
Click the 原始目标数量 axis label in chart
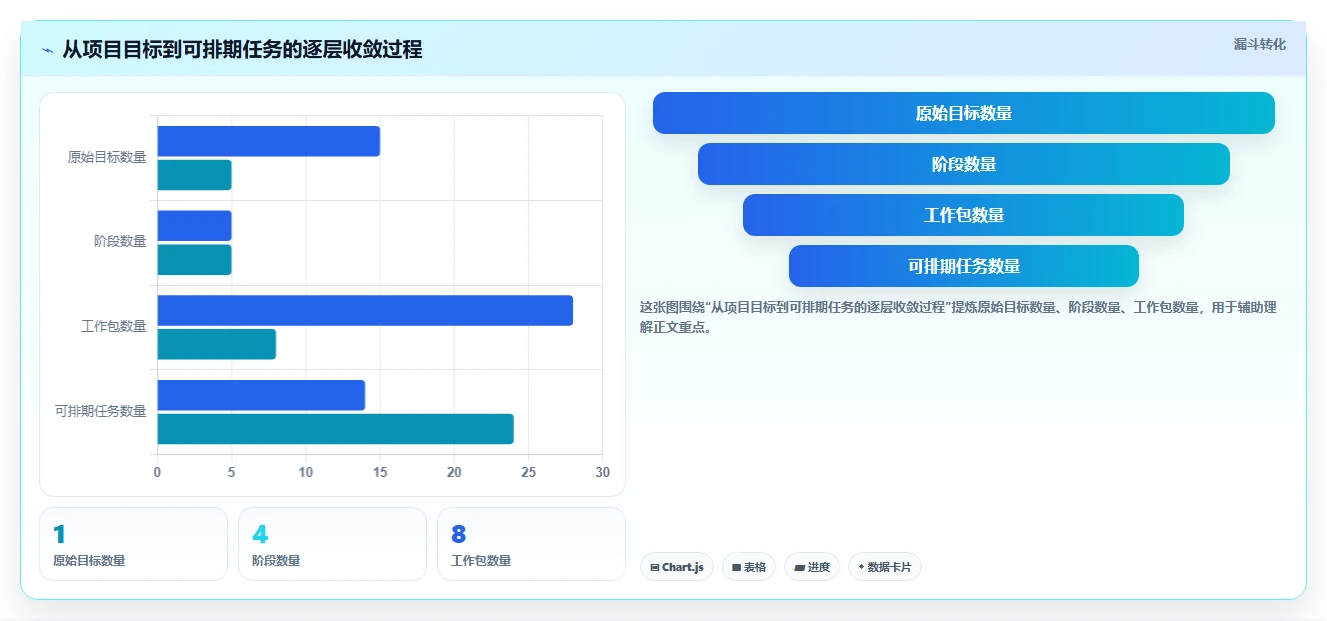click(x=107, y=157)
